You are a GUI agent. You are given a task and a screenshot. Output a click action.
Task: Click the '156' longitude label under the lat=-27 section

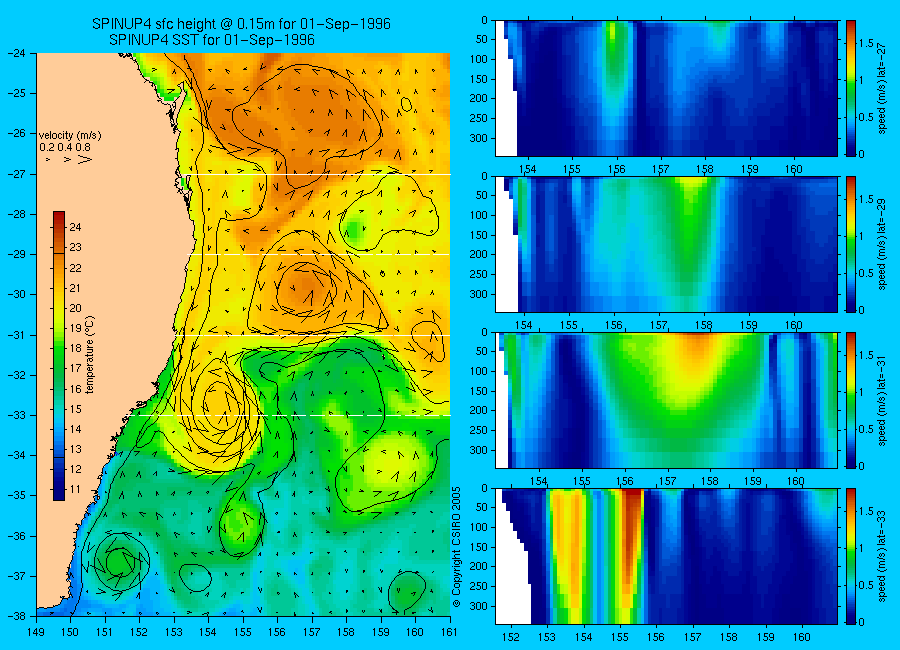pyautogui.click(x=616, y=169)
